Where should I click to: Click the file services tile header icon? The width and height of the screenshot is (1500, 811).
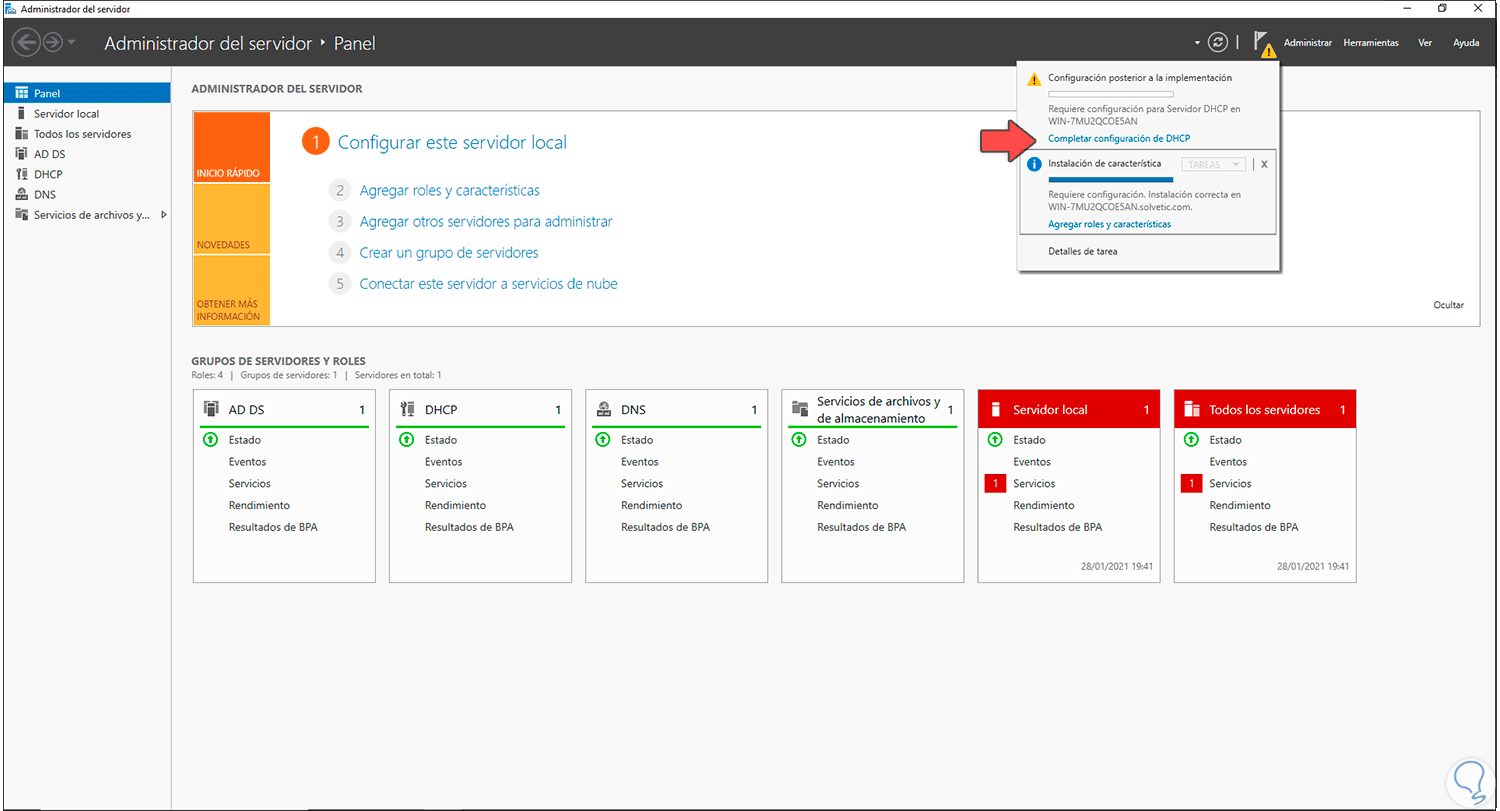click(x=799, y=409)
